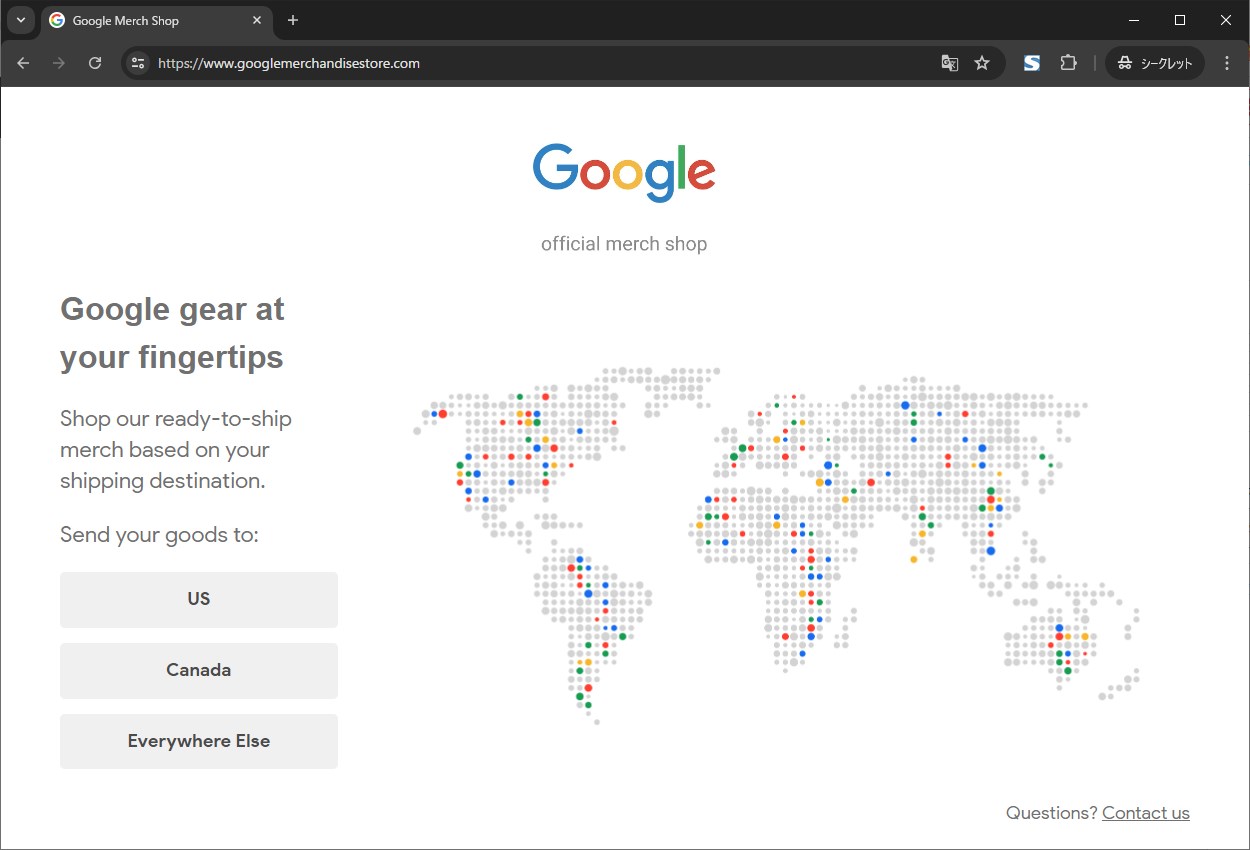Click the 'Google gear at your fingertips' heading

click(x=172, y=333)
